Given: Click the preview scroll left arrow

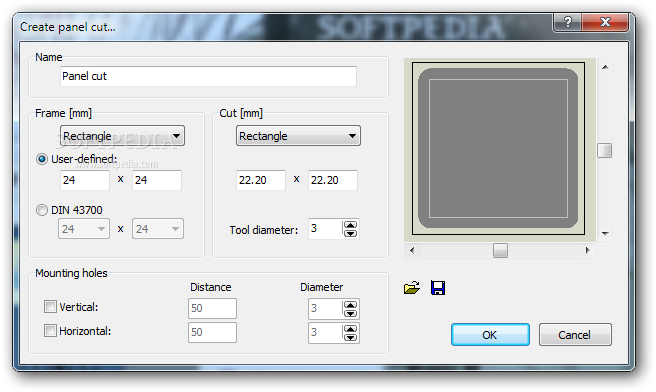Looking at the screenshot, I should point(412,251).
